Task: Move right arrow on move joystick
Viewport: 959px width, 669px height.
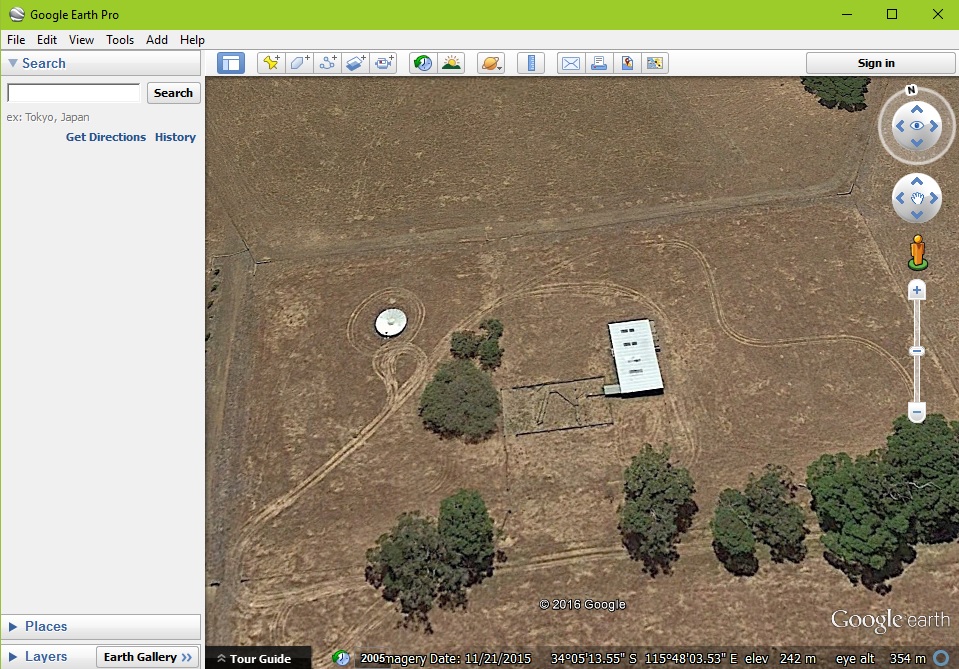Action: pyautogui.click(x=934, y=198)
